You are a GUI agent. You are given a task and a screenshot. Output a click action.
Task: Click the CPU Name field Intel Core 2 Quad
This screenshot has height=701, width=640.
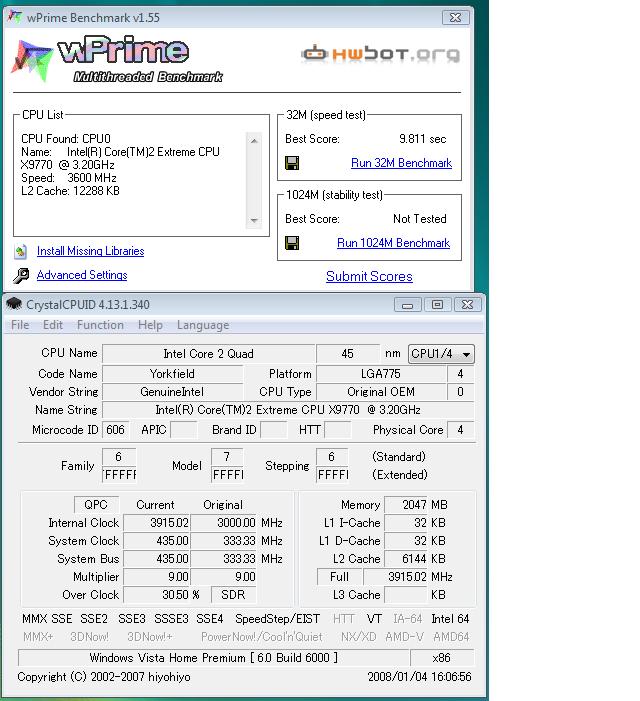[208, 354]
